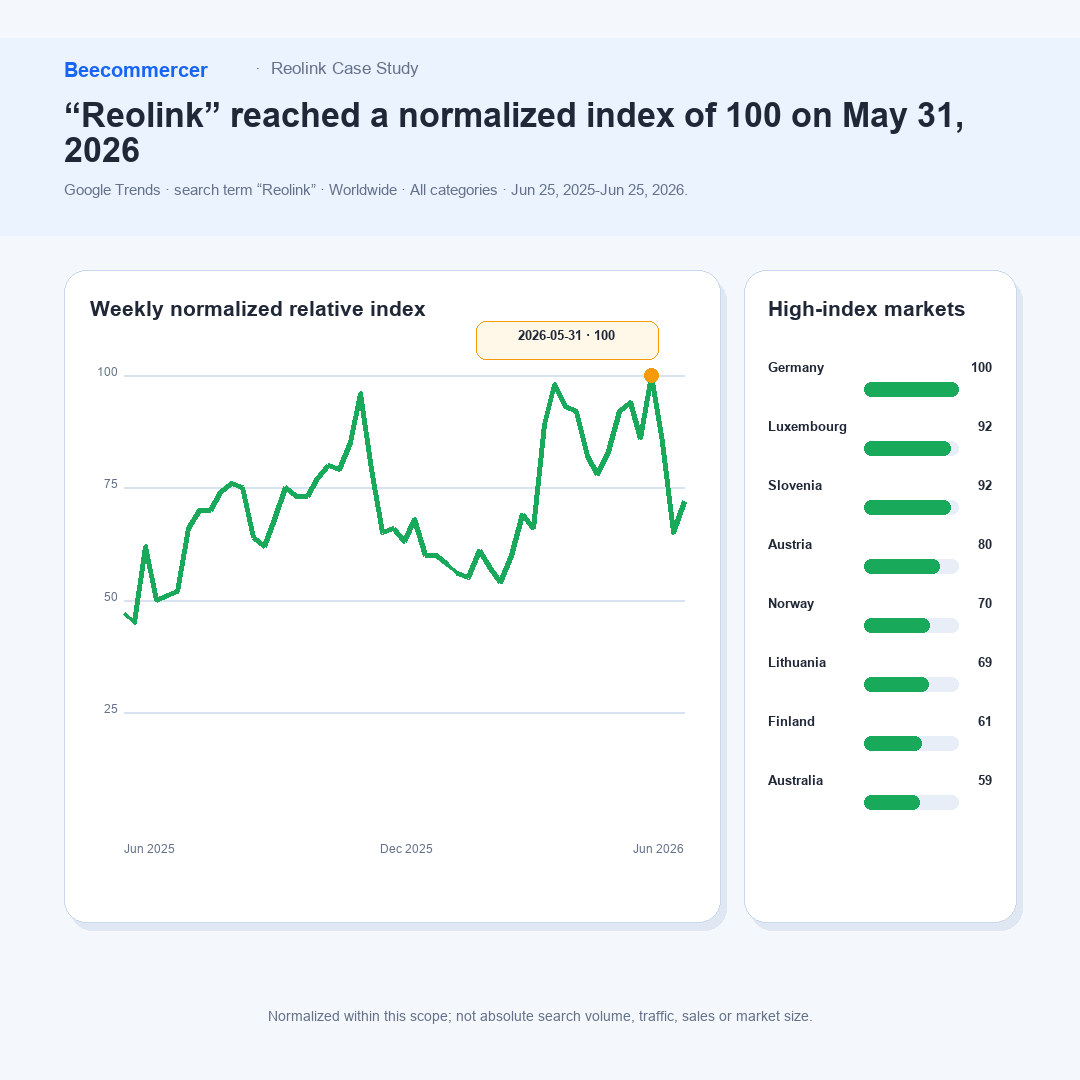
Task: Select the Luxembourg market label
Action: coord(807,426)
